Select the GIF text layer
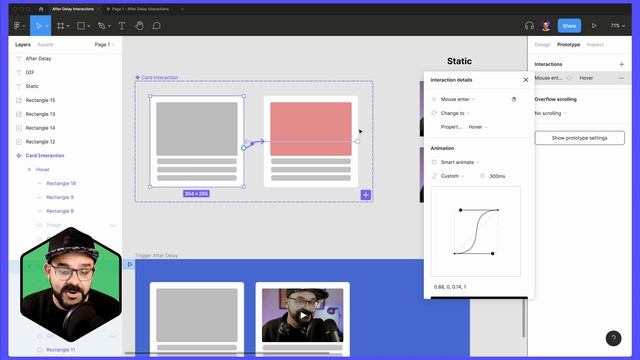 [30, 72]
